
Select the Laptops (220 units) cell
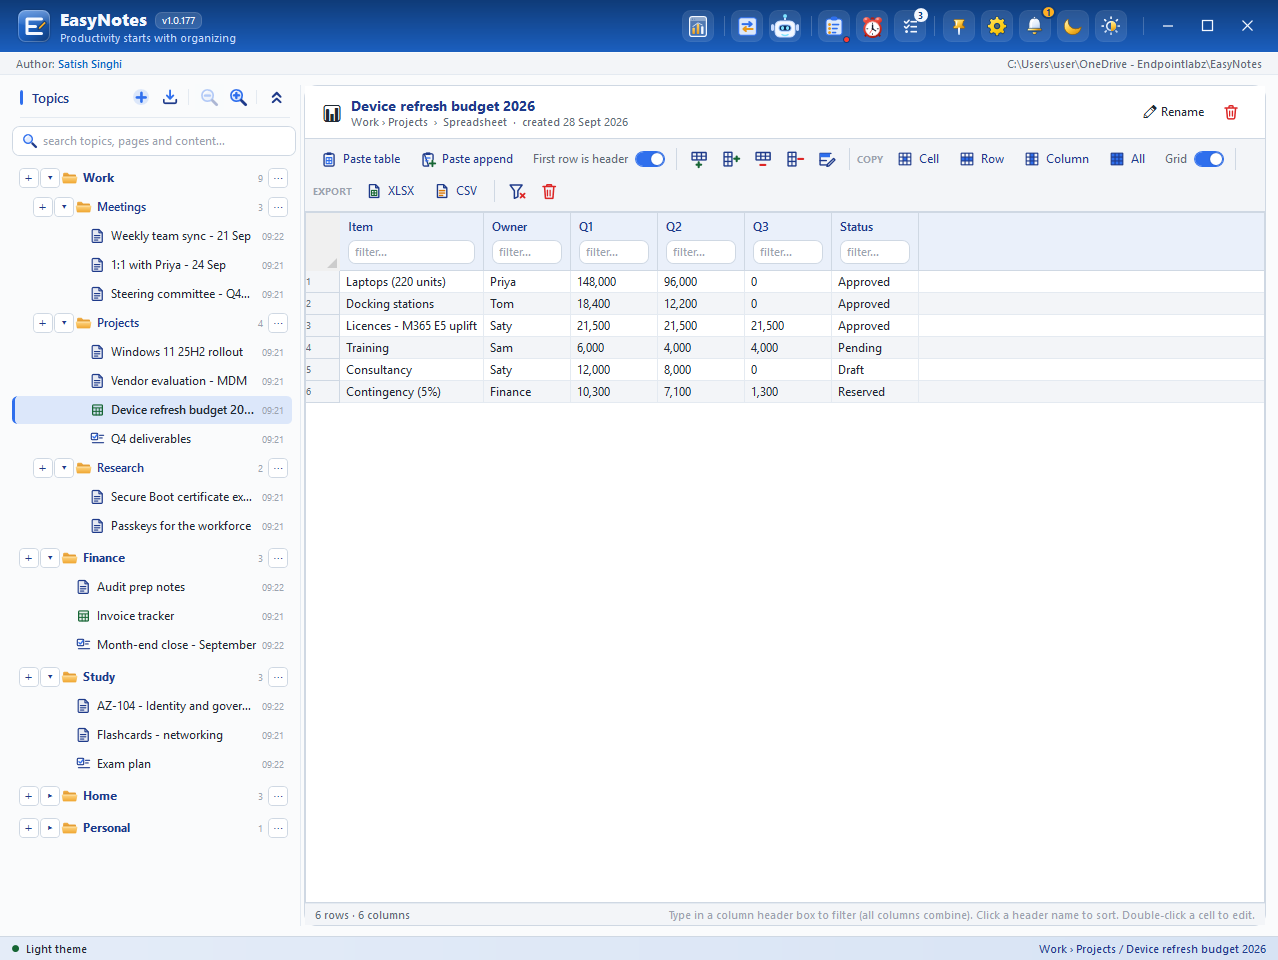pos(412,282)
